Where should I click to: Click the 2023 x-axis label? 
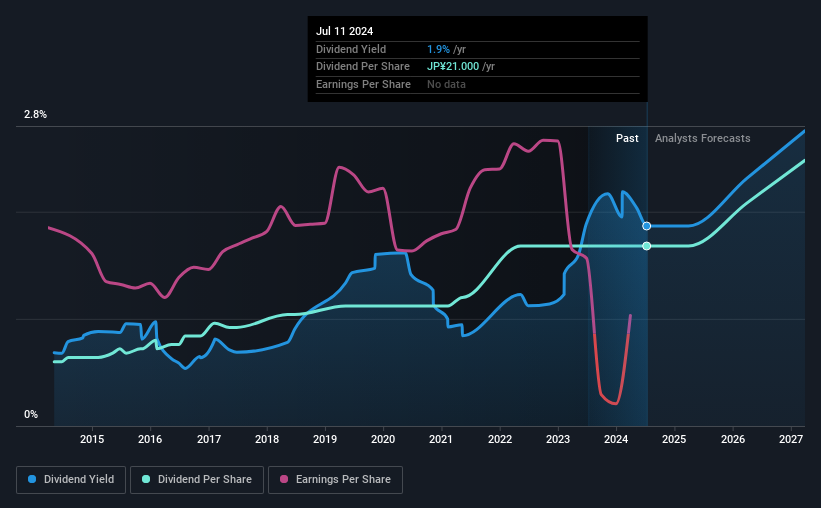(558, 439)
